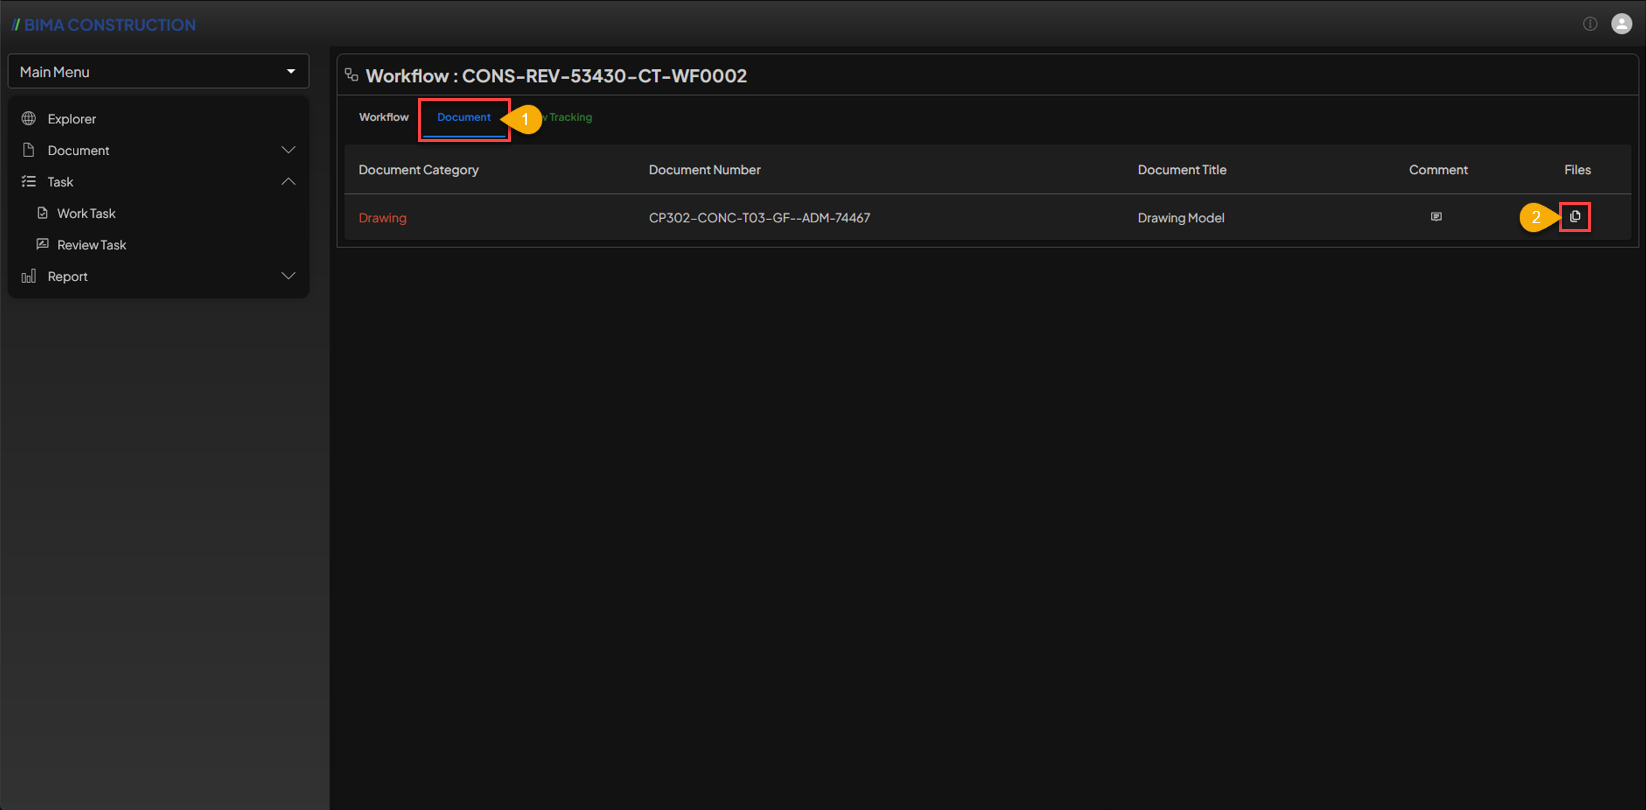The height and width of the screenshot is (810, 1646).
Task: Click the workflow icon beside the page title
Action: (352, 75)
